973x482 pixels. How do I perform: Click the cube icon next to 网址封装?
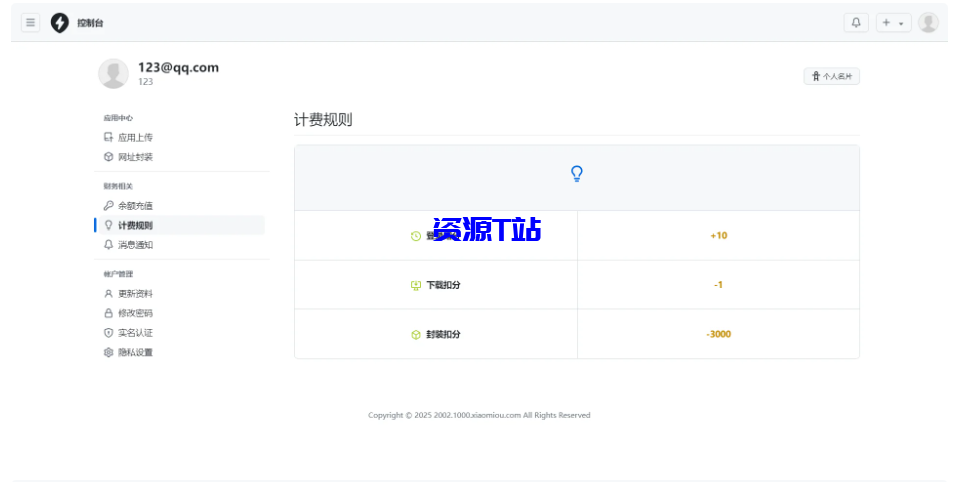click(108, 157)
